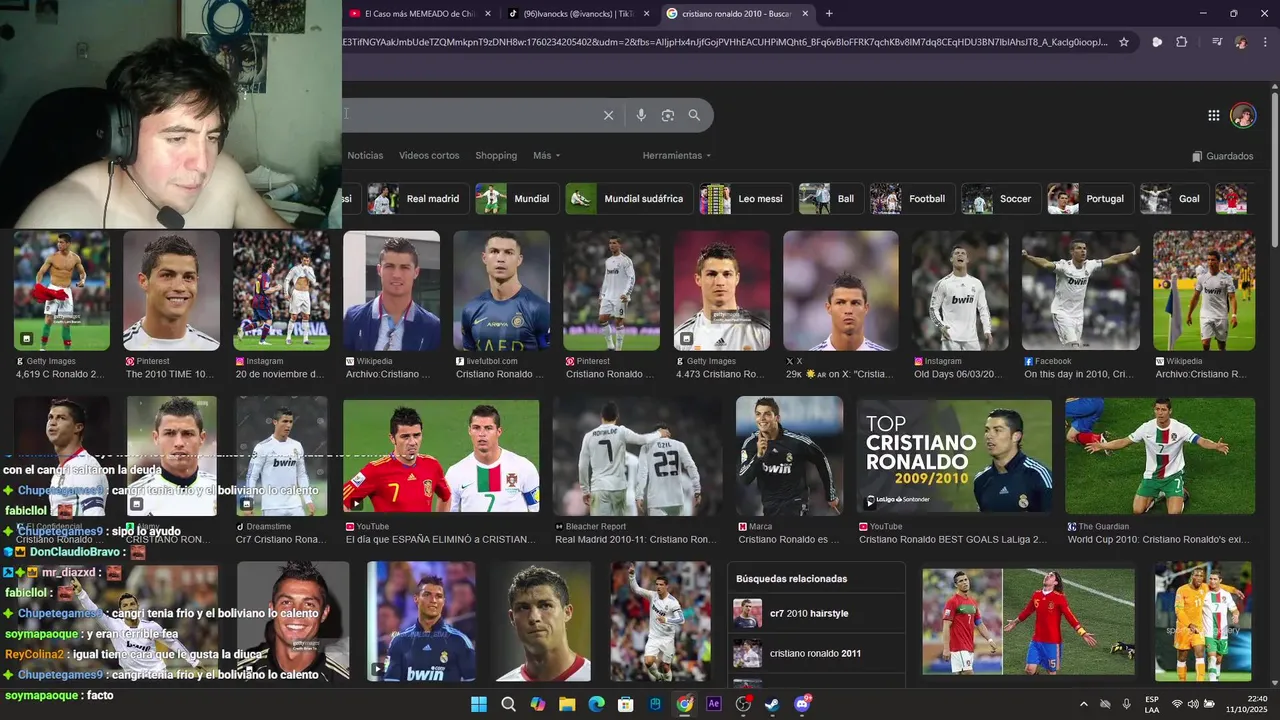The image size is (1280, 720).
Task: Open Wi-Fi network settings in tray
Action: click(1177, 704)
